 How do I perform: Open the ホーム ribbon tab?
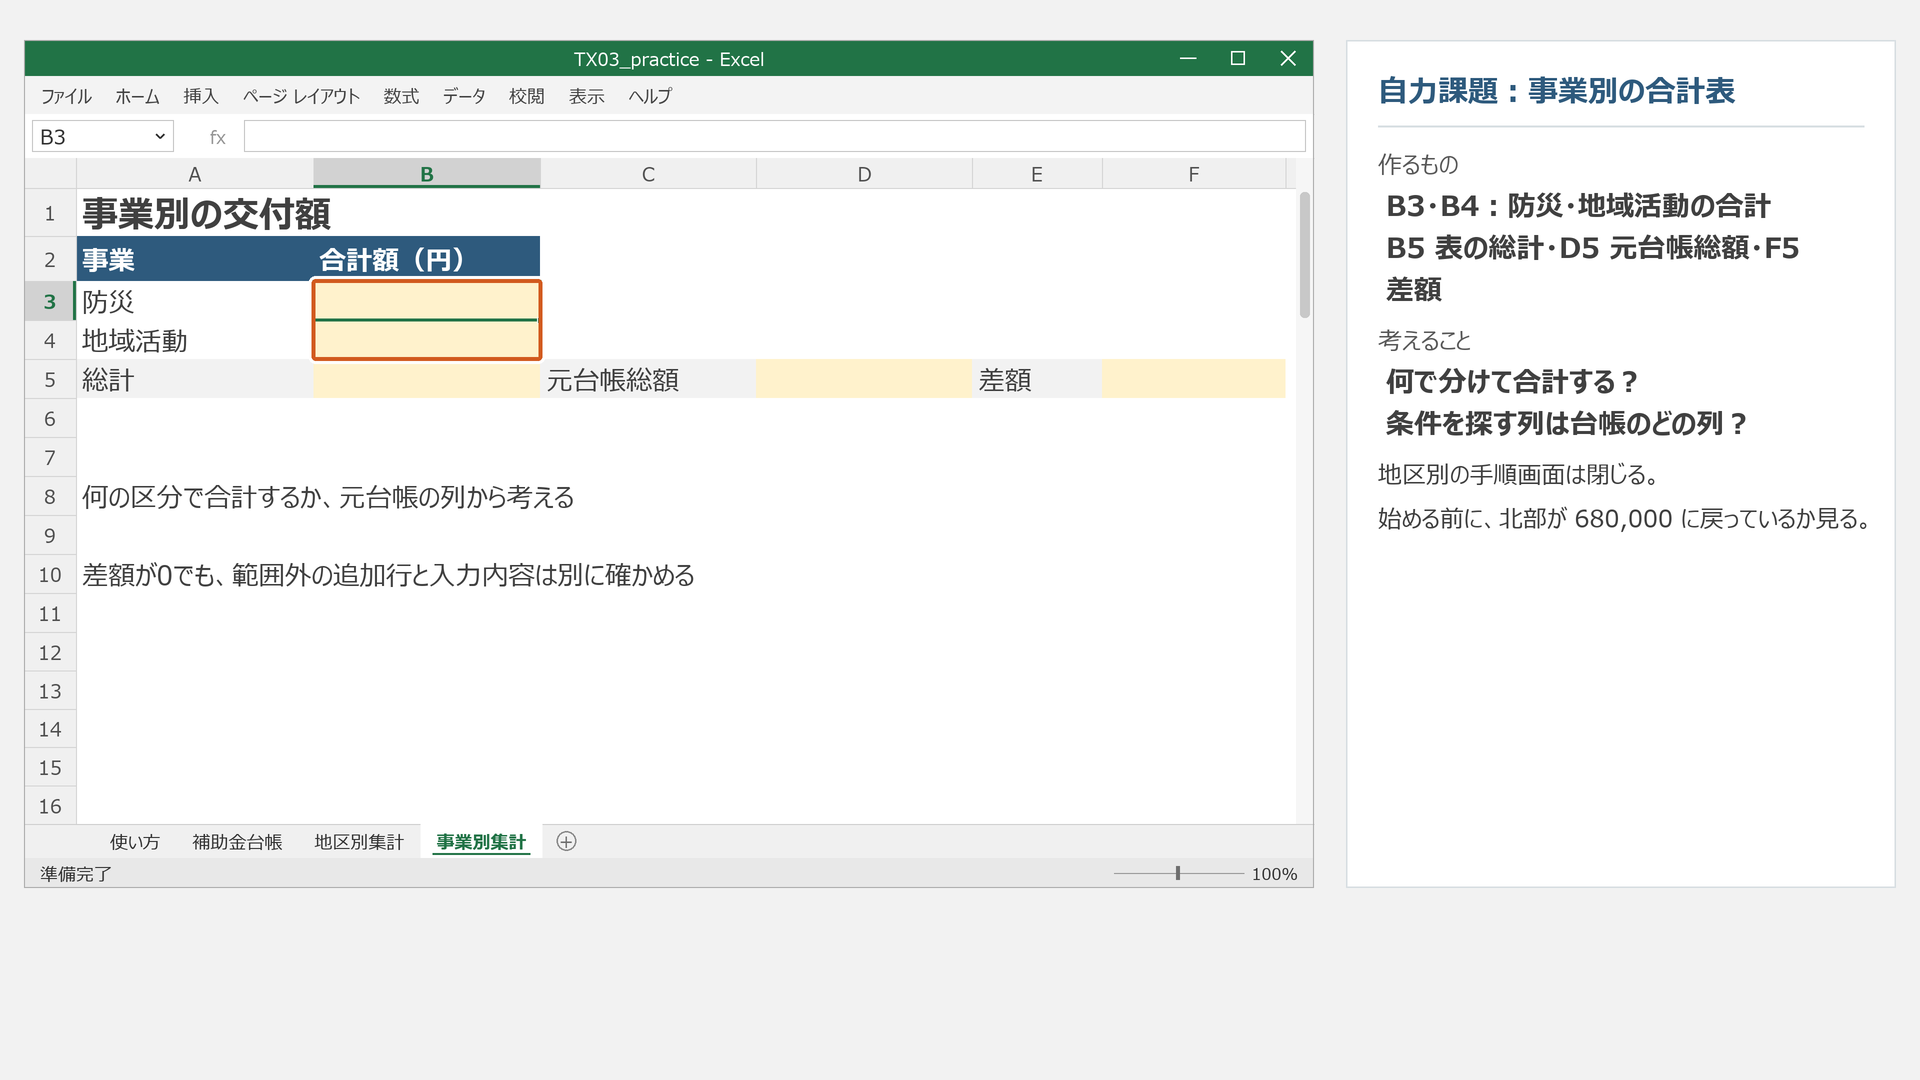(x=137, y=96)
